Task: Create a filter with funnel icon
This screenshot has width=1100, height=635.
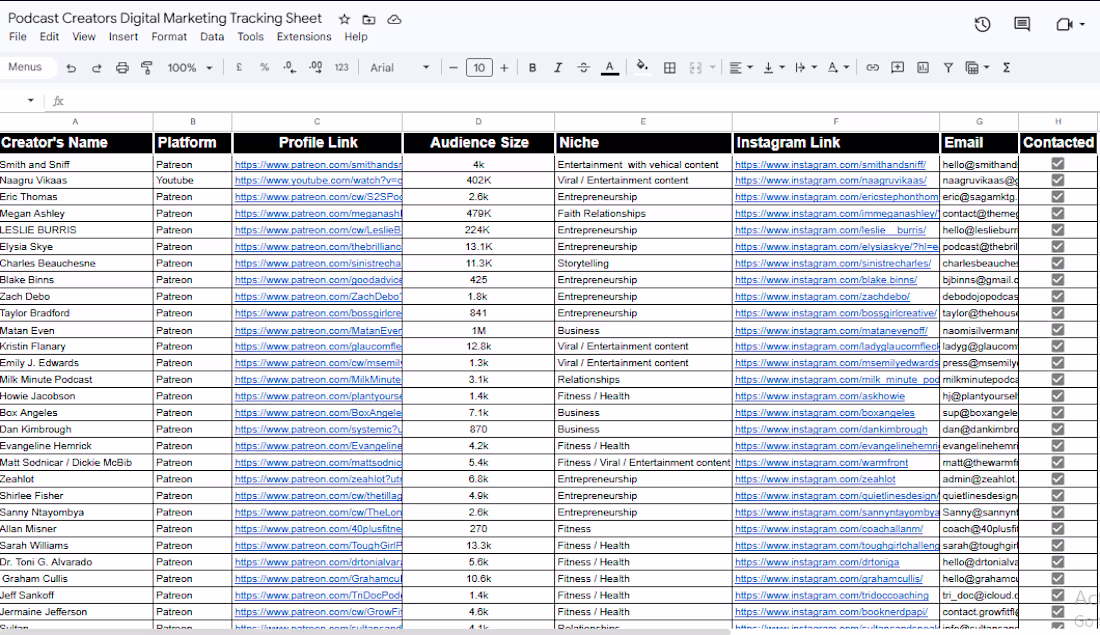Action: [x=948, y=67]
